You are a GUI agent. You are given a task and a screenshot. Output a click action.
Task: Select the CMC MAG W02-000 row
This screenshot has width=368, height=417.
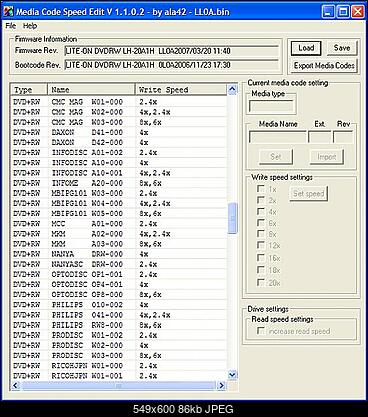[x=119, y=112]
